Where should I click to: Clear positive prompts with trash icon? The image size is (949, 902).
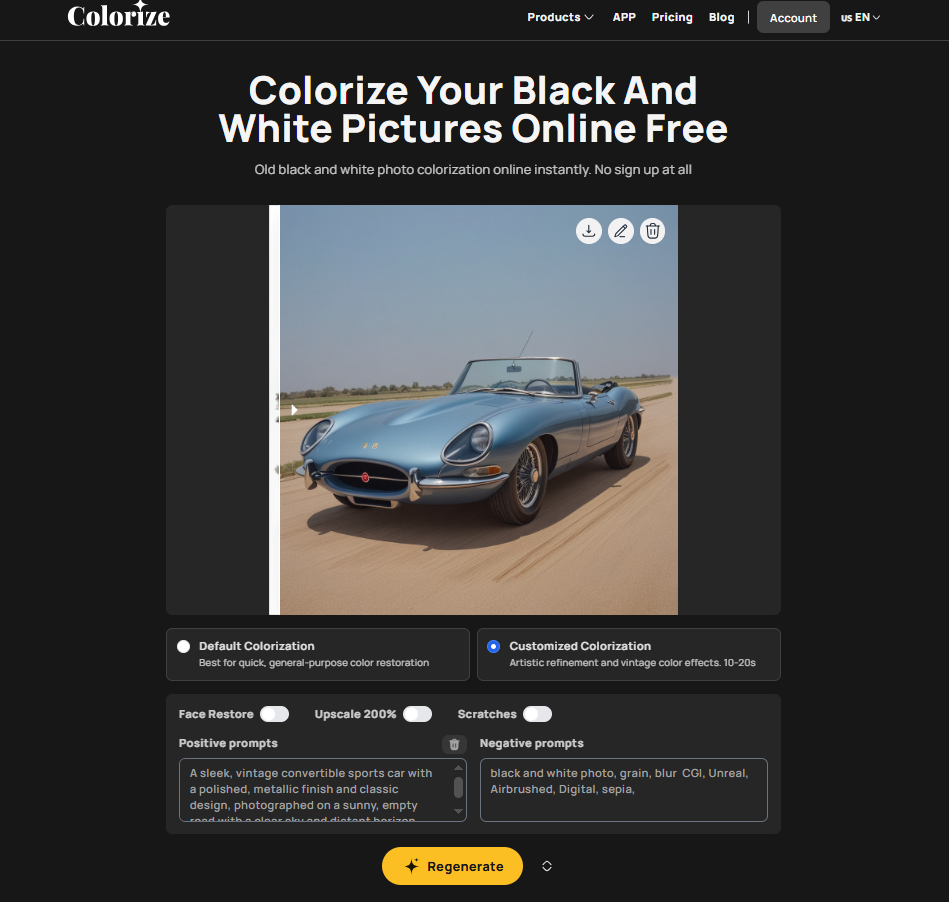(x=454, y=744)
